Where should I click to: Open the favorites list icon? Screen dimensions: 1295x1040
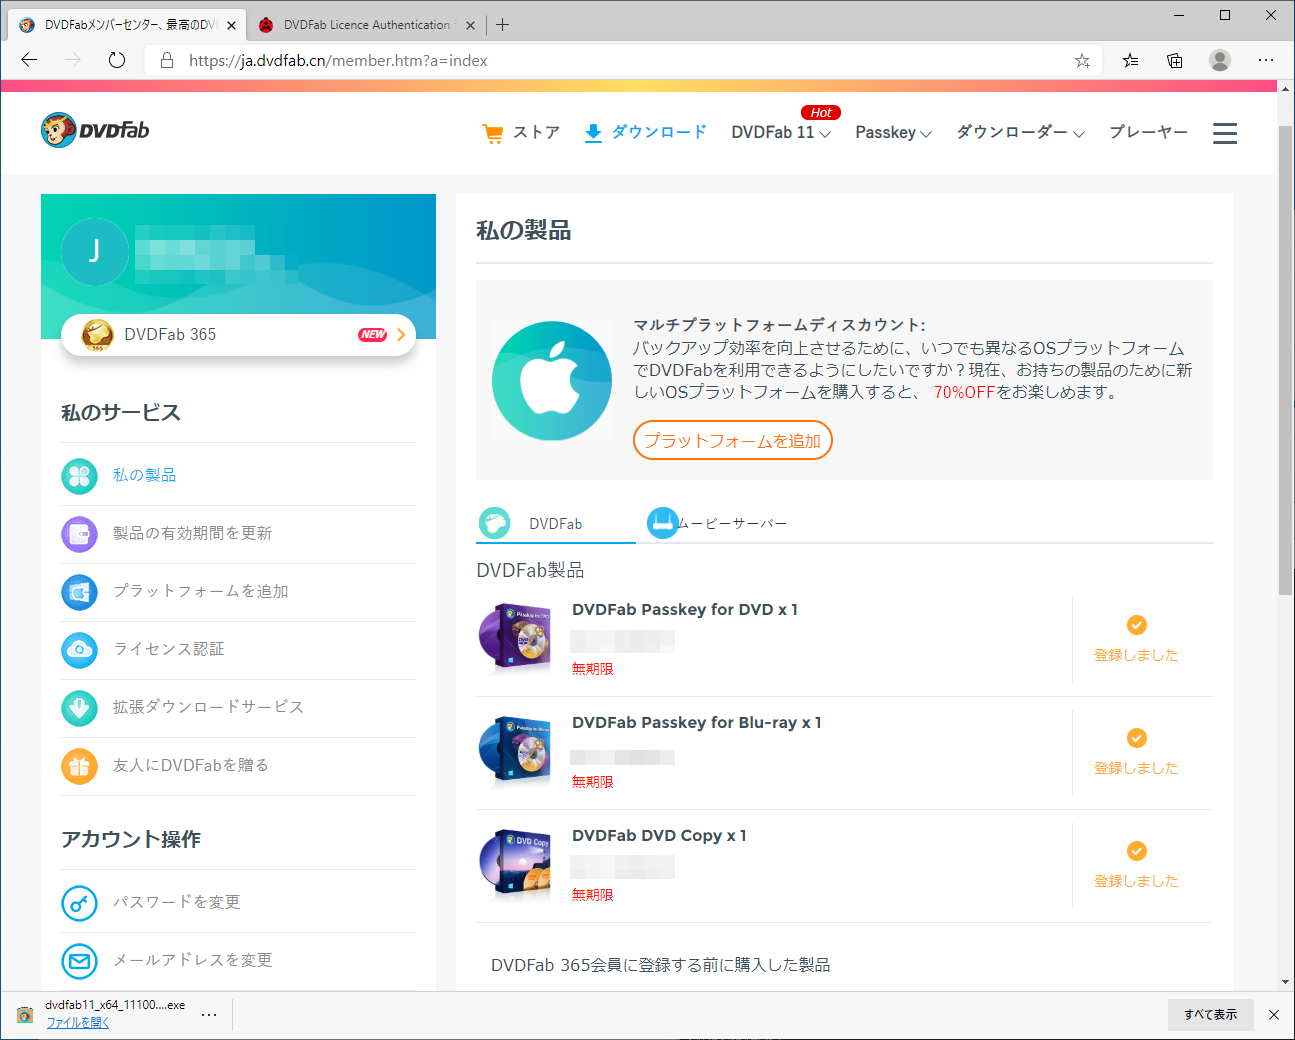[1130, 60]
